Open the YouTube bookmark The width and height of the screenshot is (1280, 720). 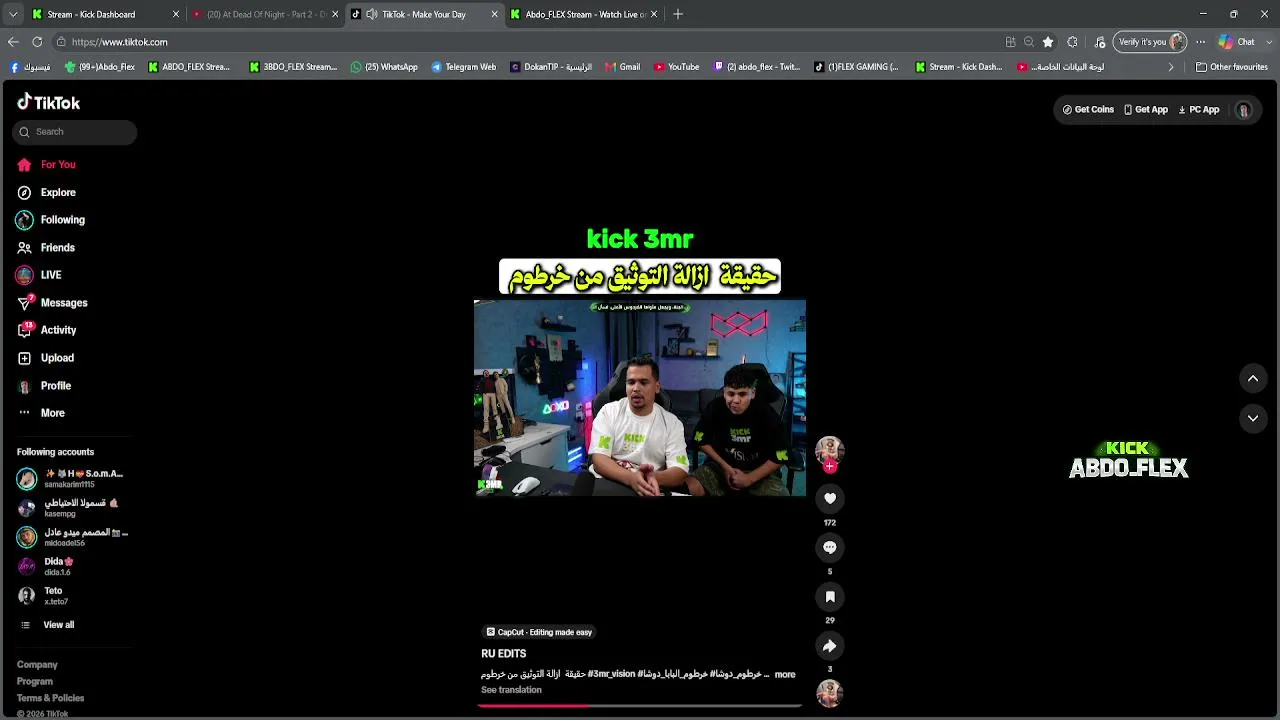coord(677,67)
